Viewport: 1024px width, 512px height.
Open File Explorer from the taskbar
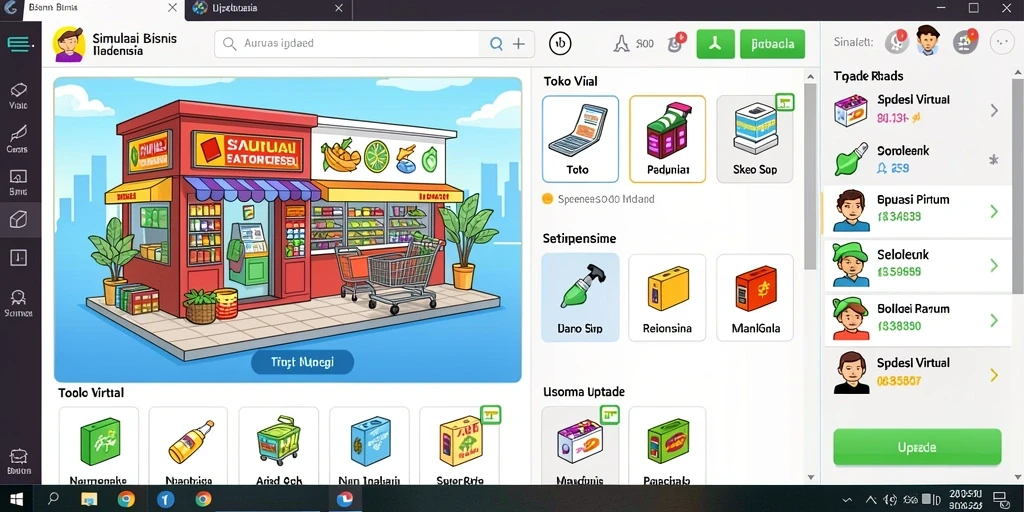pyautogui.click(x=89, y=500)
